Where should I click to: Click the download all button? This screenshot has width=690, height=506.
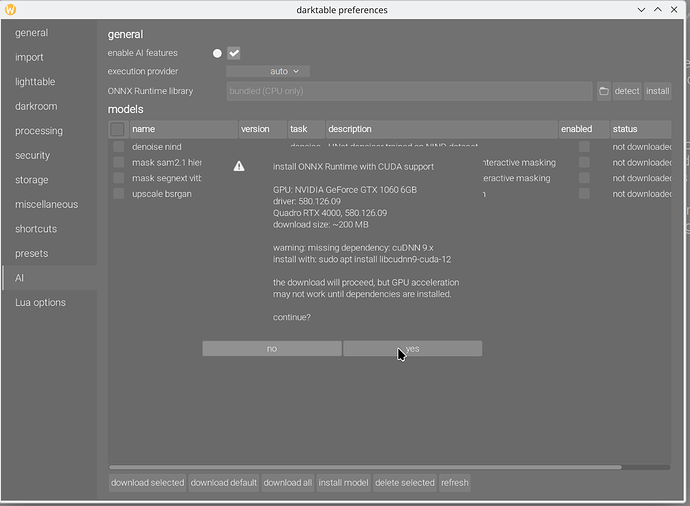point(287,482)
